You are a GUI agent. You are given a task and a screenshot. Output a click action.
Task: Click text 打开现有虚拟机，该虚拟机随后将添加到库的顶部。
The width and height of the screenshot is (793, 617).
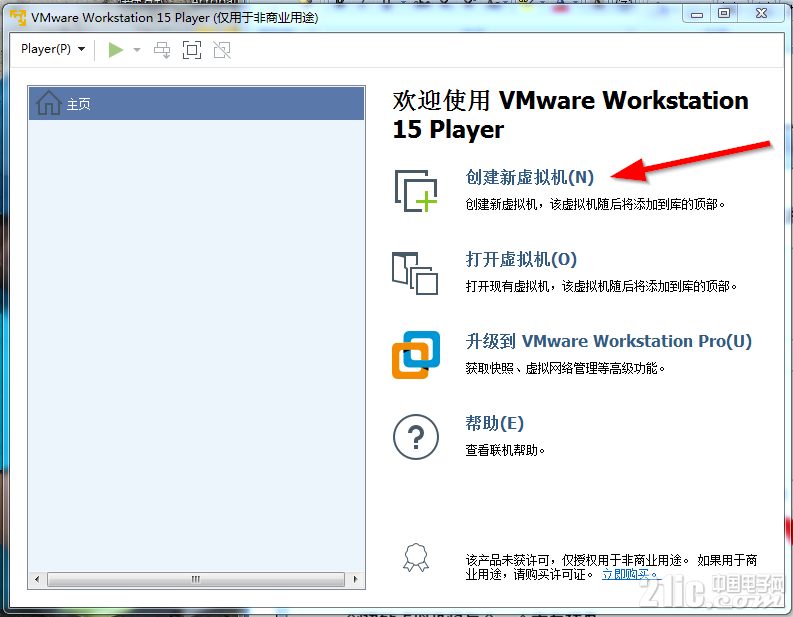601,286
